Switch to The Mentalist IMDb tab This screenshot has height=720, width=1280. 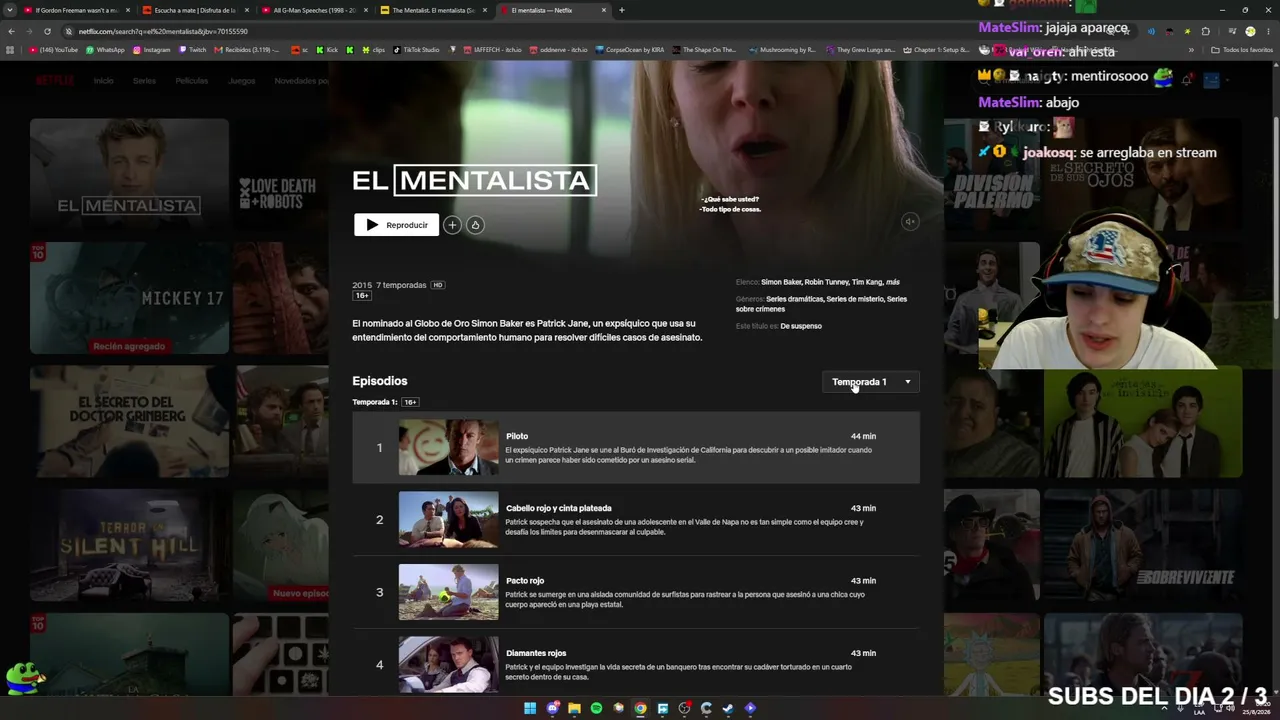point(433,10)
